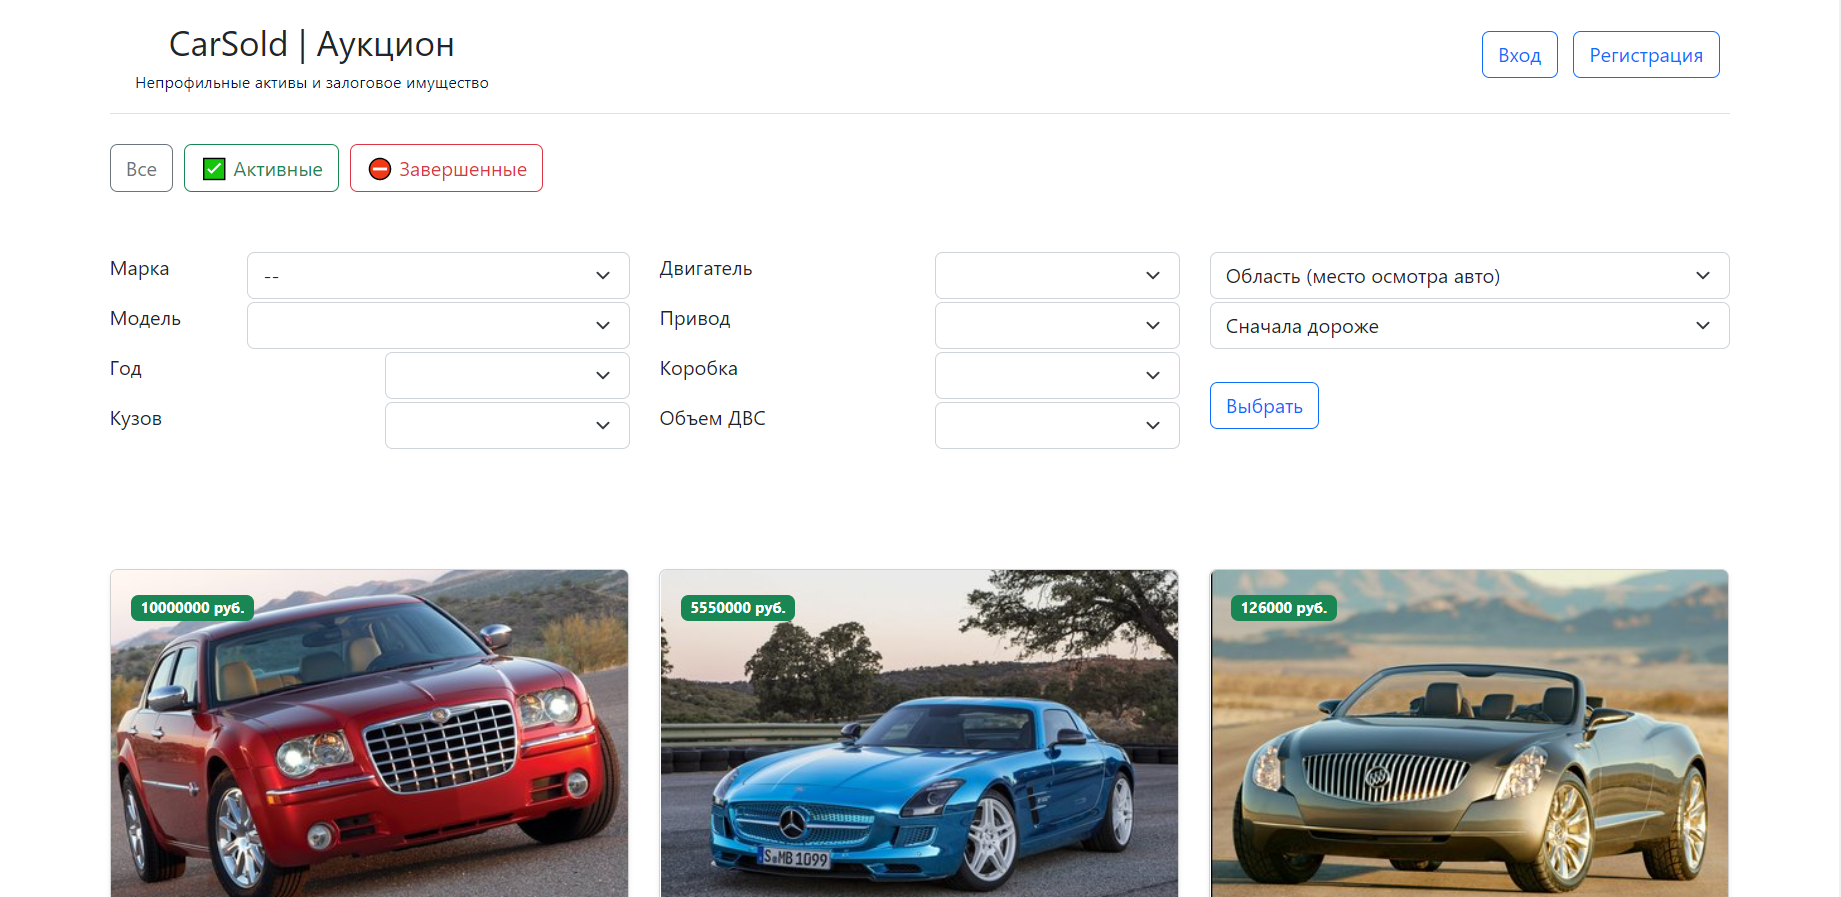Viewport: 1841px width, 897px height.
Task: Click the green checkmark icon on Активные
Action: tap(214, 169)
